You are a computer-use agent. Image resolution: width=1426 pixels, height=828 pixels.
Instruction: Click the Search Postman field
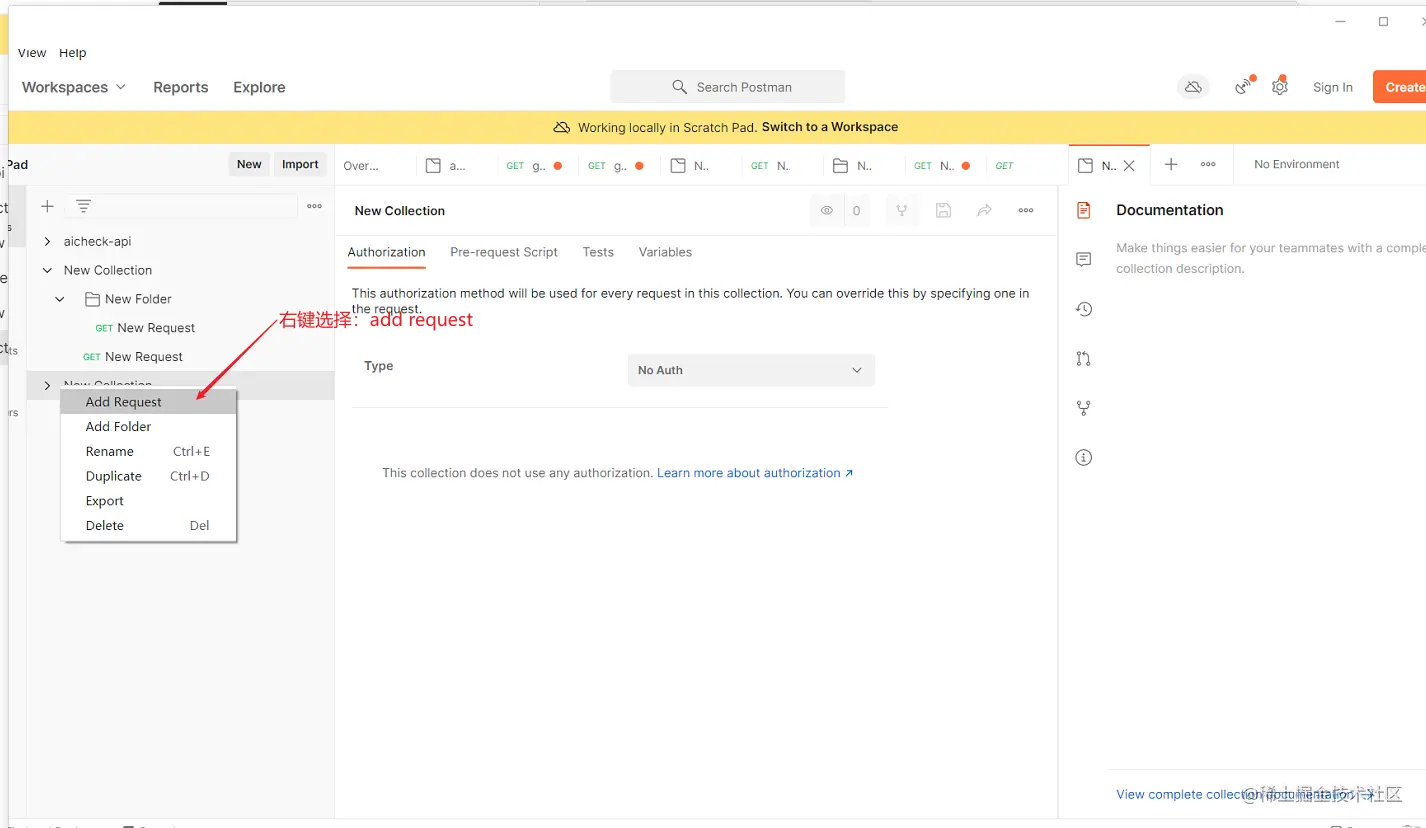point(728,87)
